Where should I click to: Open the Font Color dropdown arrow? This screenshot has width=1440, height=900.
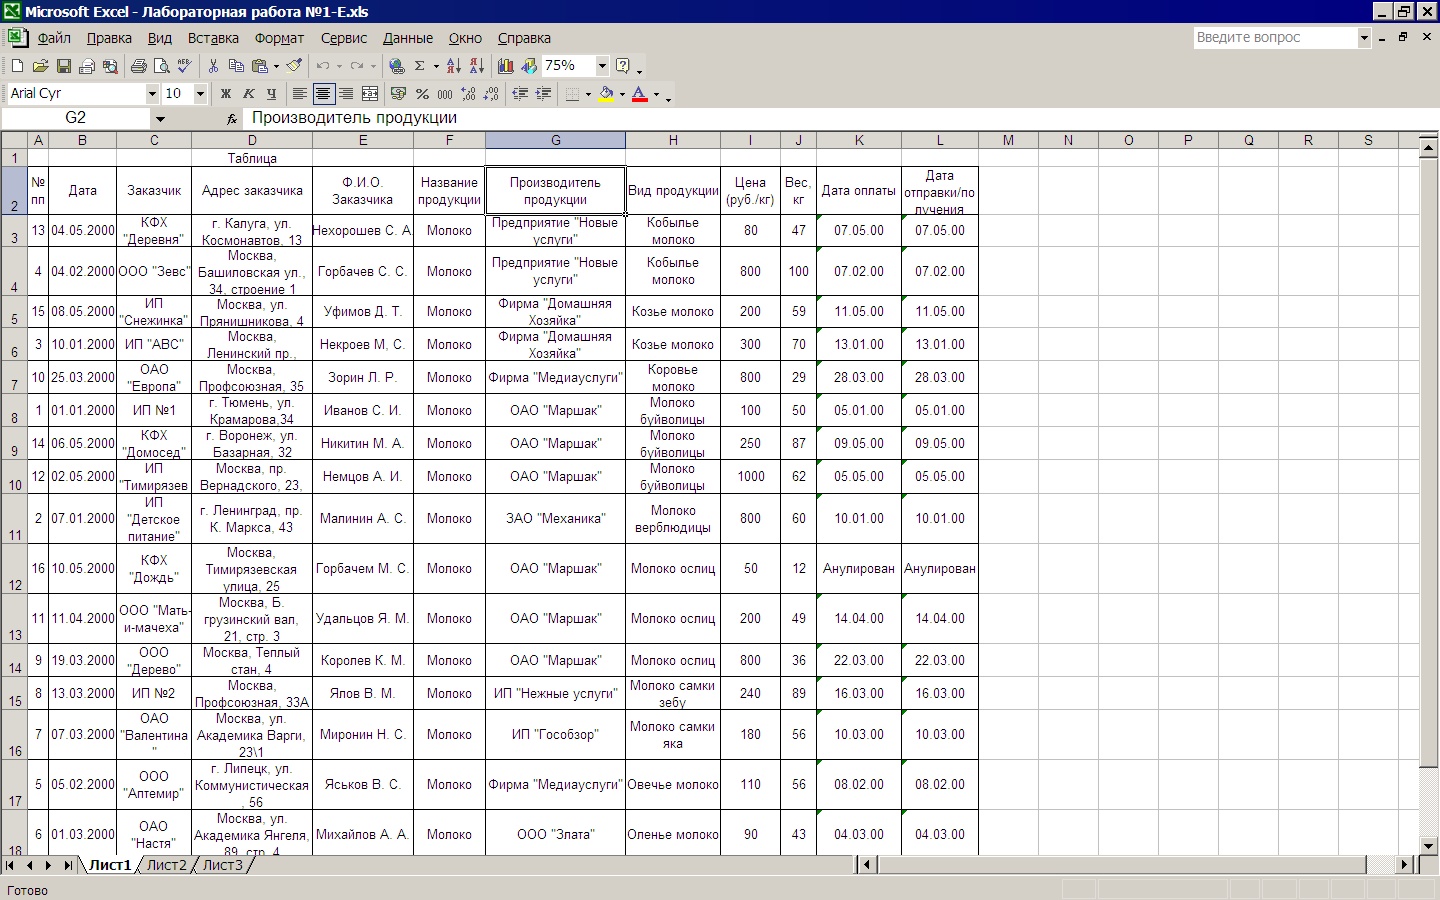656,93
